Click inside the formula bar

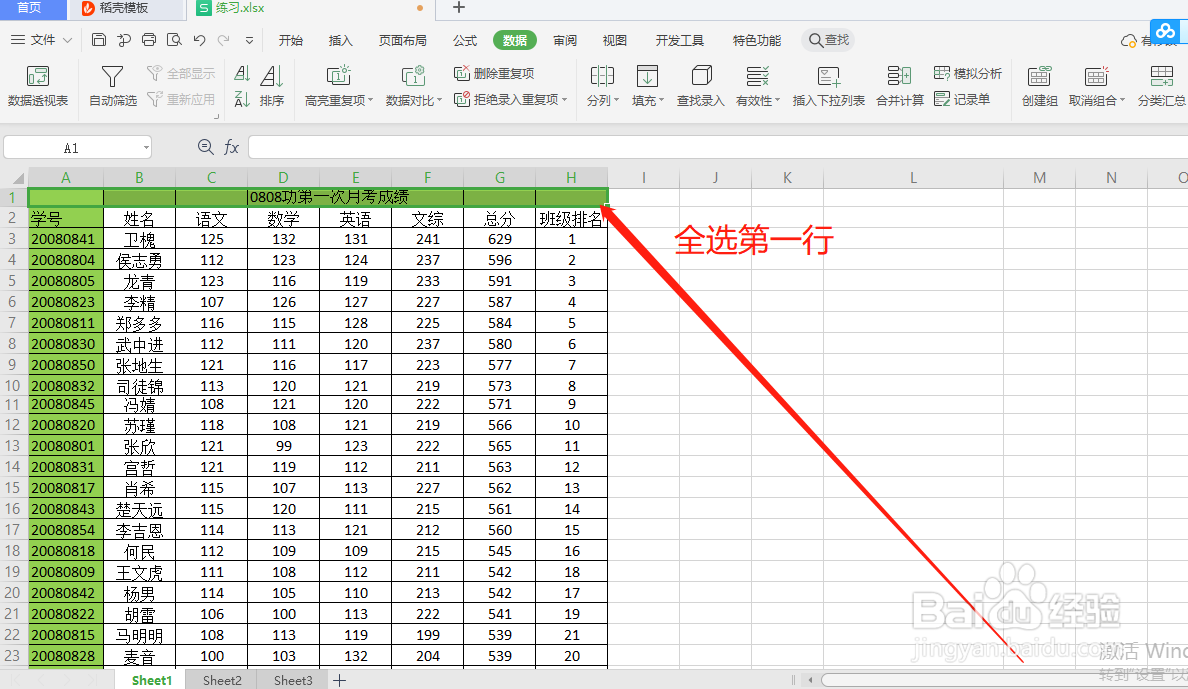point(717,148)
